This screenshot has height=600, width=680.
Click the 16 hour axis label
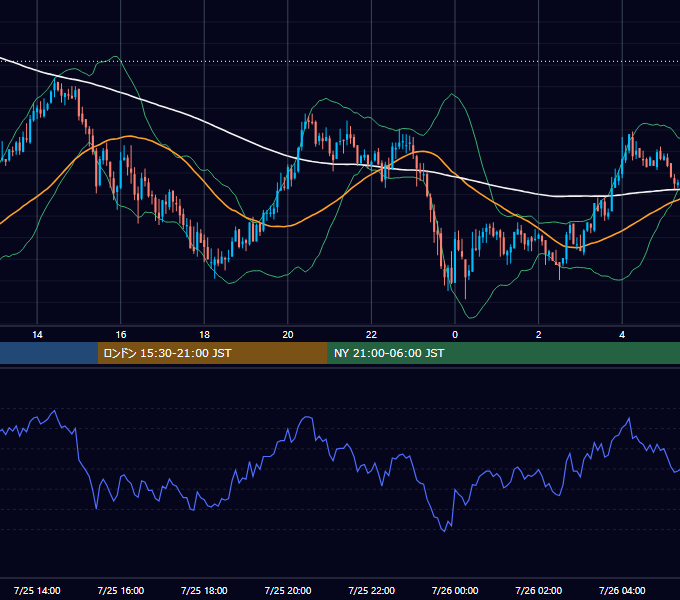(121, 335)
